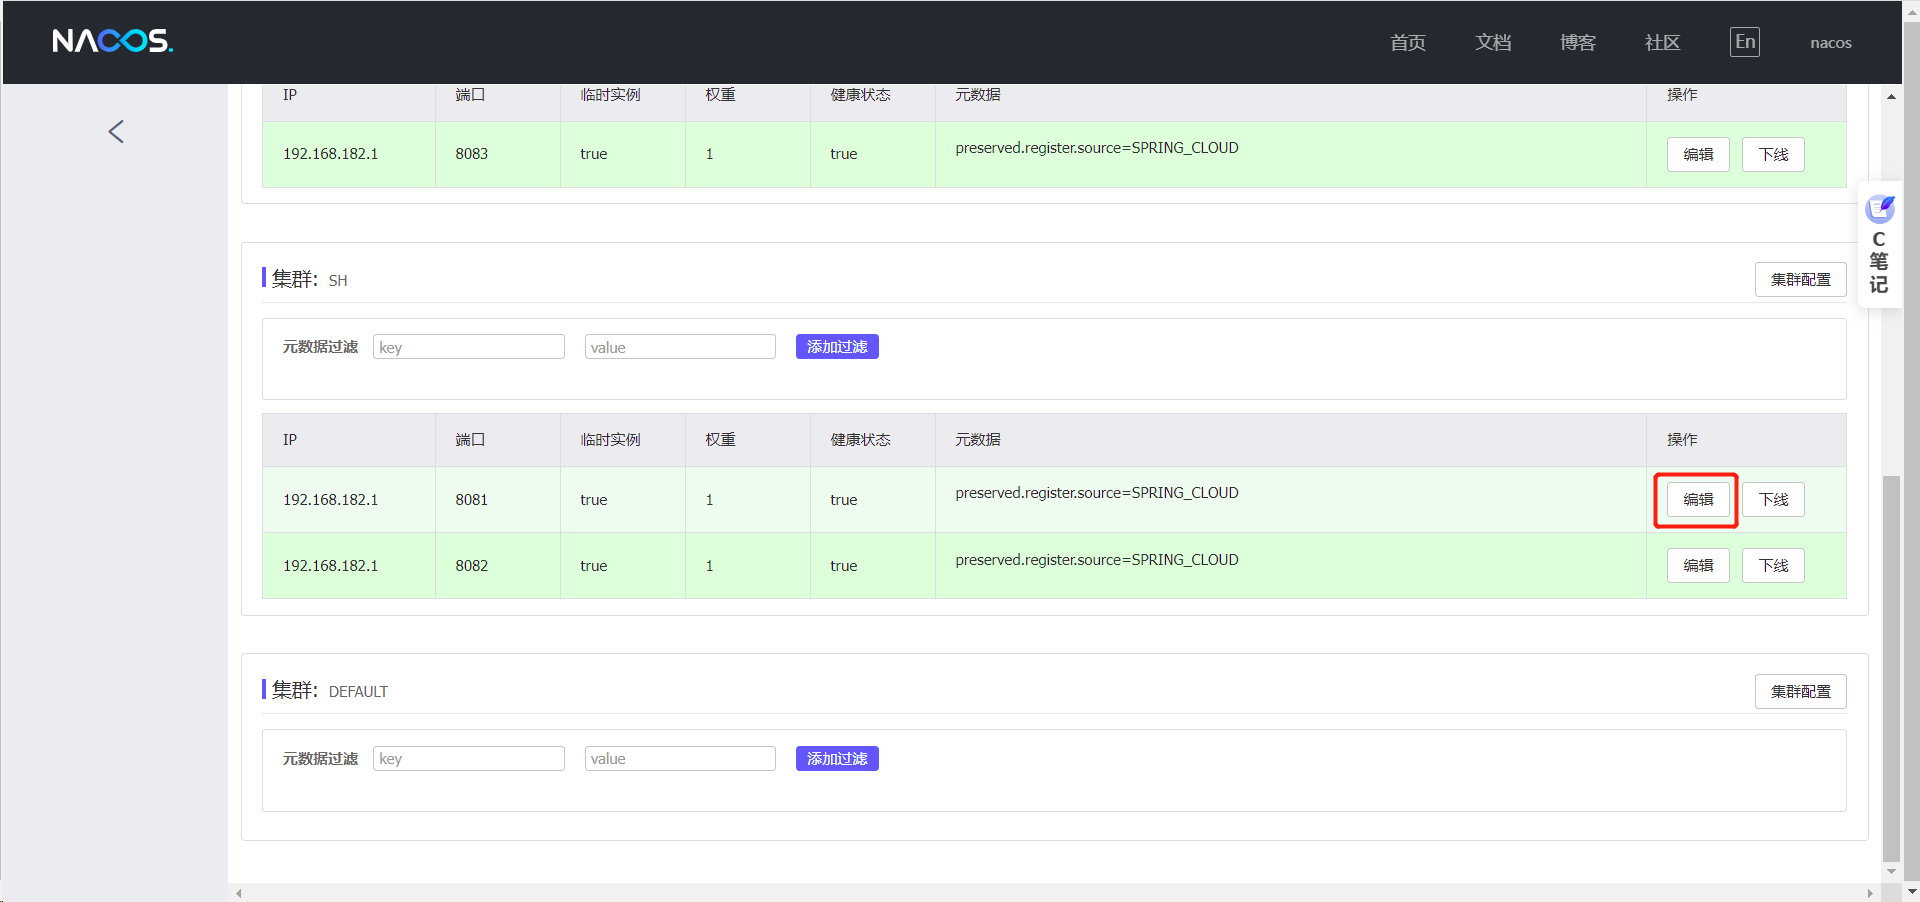Viewport: 1920px width, 902px height.
Task: Click the NACOS logo
Action: pyautogui.click(x=112, y=41)
